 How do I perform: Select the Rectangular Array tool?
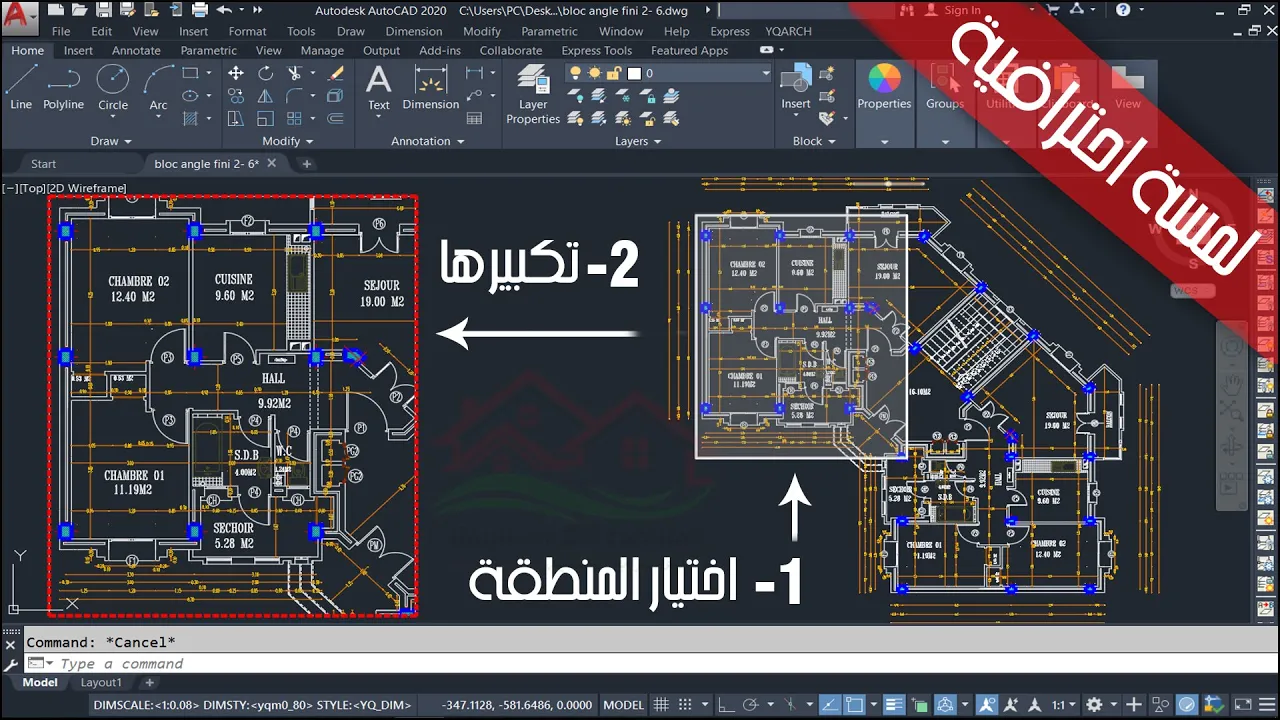point(295,118)
